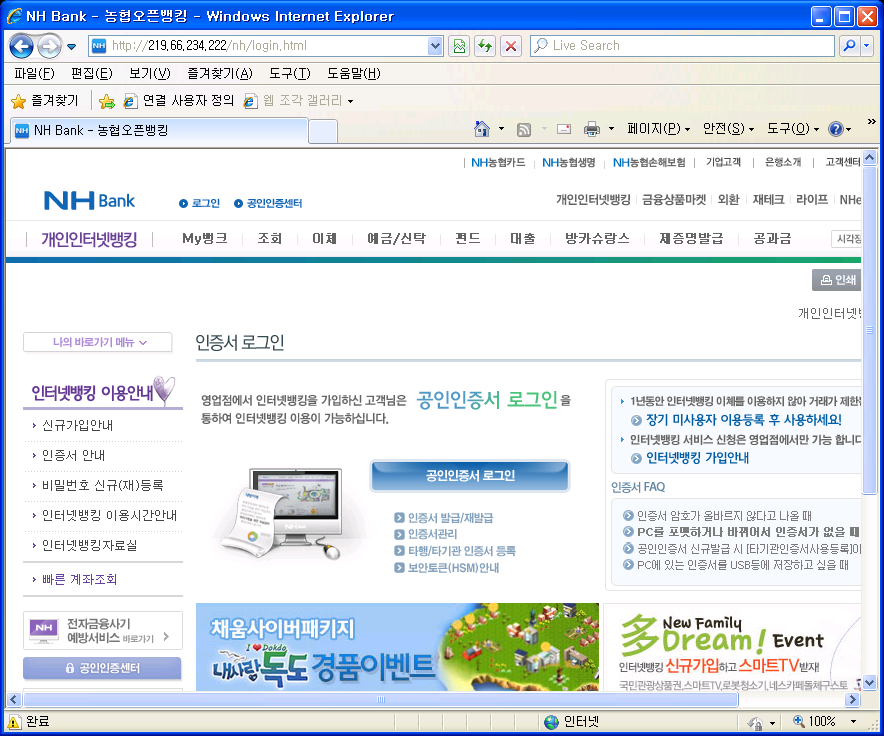Image resolution: width=884 pixels, height=736 pixels.
Task: Click the Stop loading icon
Action: point(511,46)
